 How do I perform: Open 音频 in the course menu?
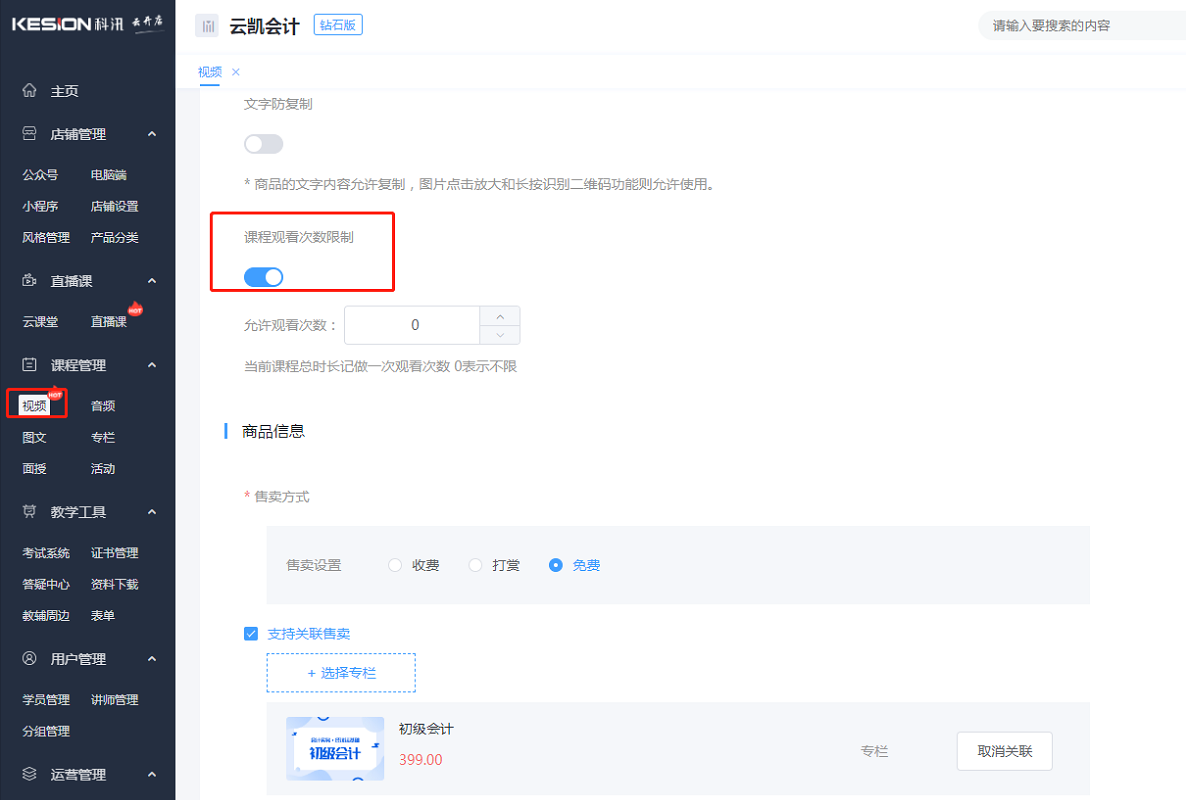coord(103,406)
